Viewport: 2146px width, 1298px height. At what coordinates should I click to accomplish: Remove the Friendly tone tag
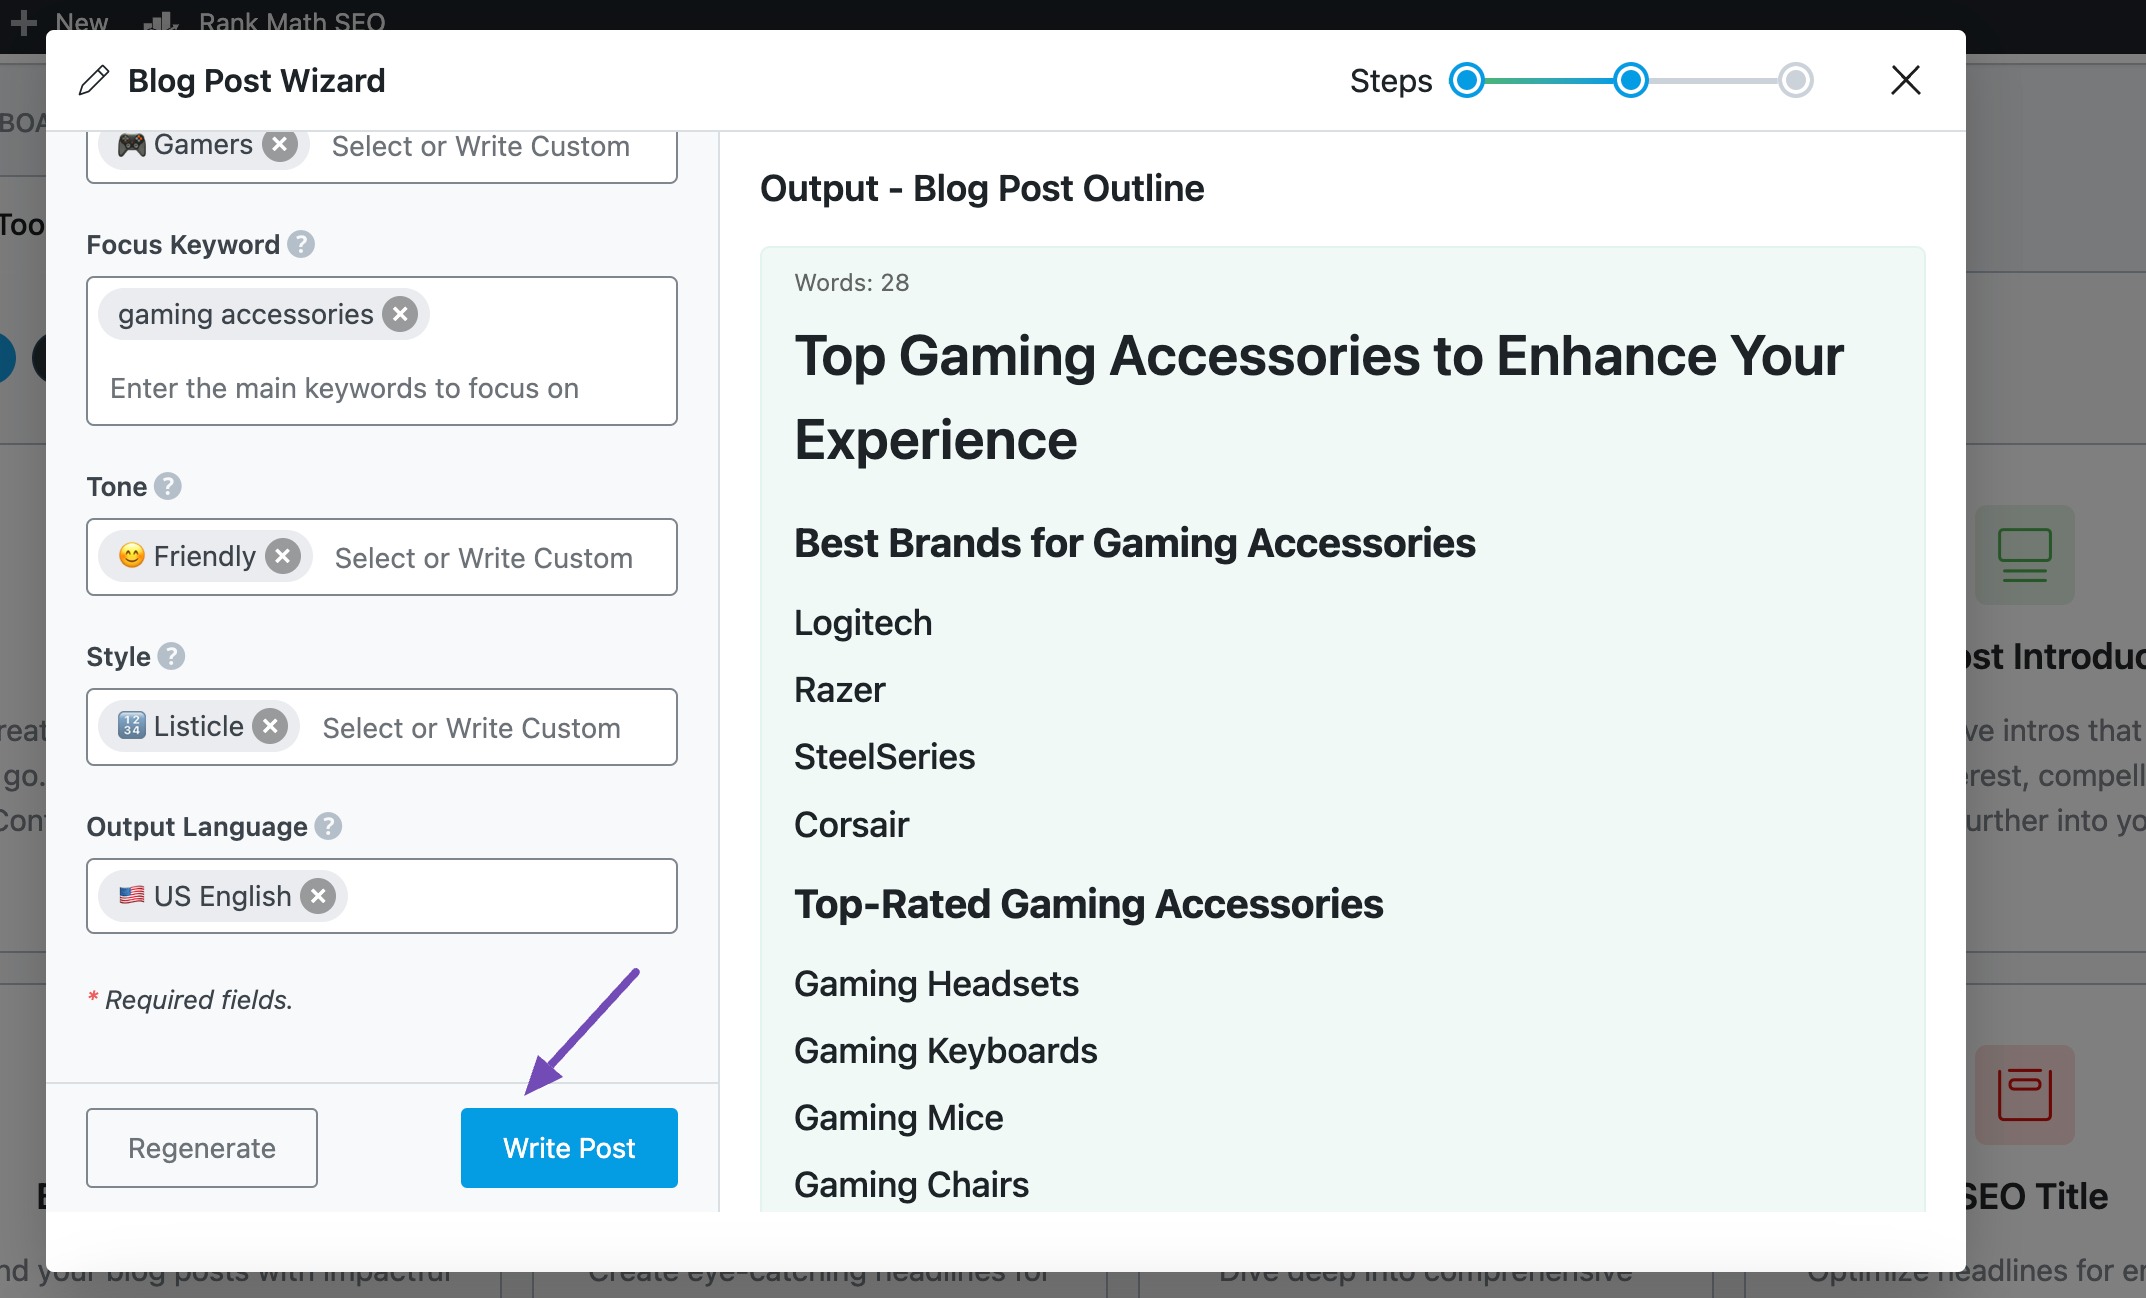[281, 555]
